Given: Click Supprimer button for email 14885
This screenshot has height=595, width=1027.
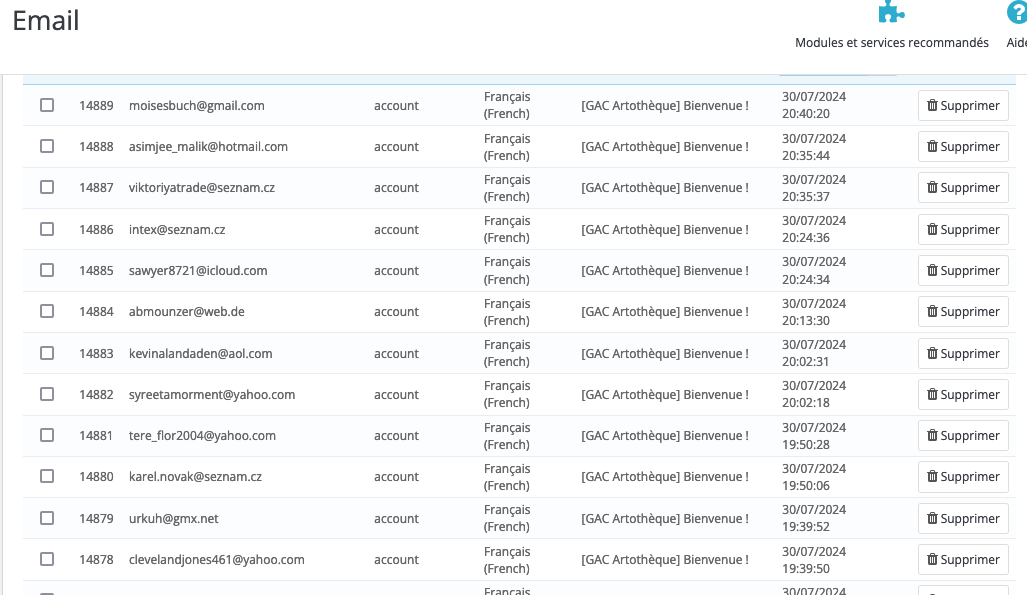Looking at the screenshot, I should point(963,271).
